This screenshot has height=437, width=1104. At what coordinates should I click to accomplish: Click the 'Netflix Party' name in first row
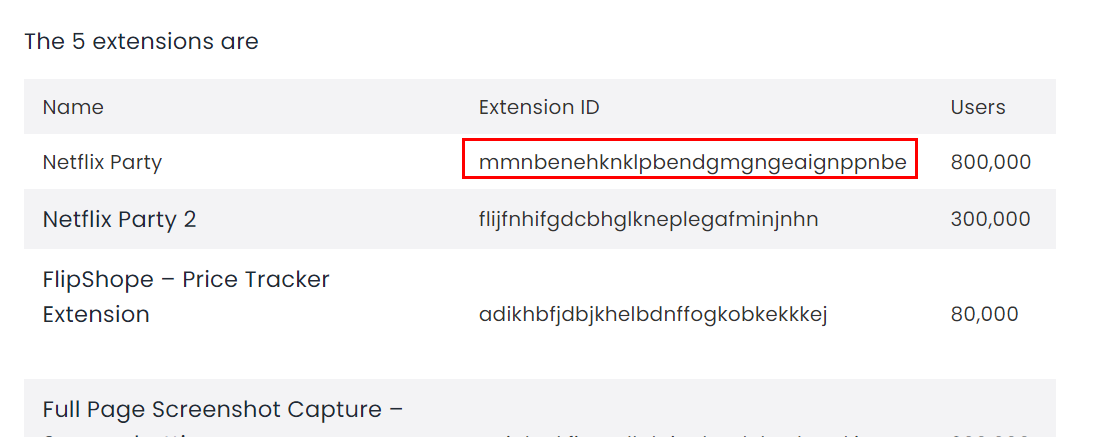pyautogui.click(x=102, y=162)
